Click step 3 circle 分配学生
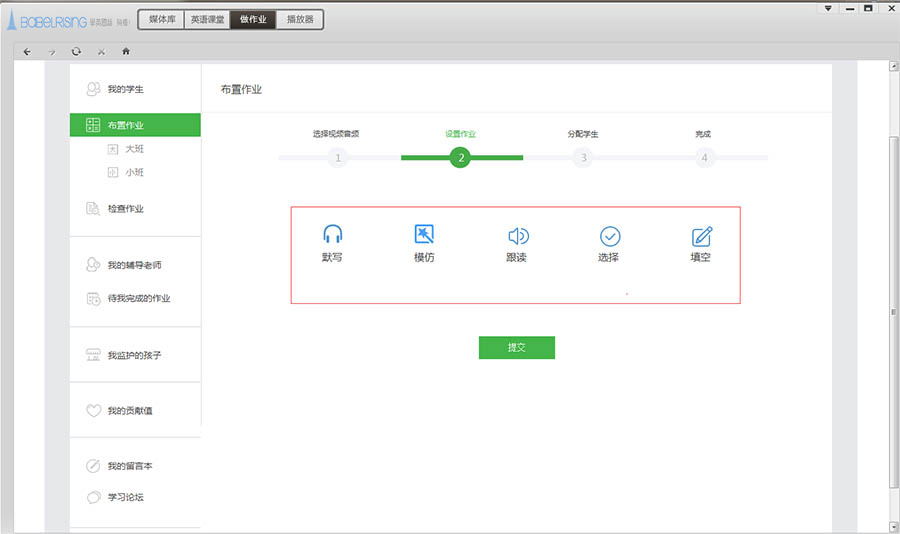 tap(583, 157)
